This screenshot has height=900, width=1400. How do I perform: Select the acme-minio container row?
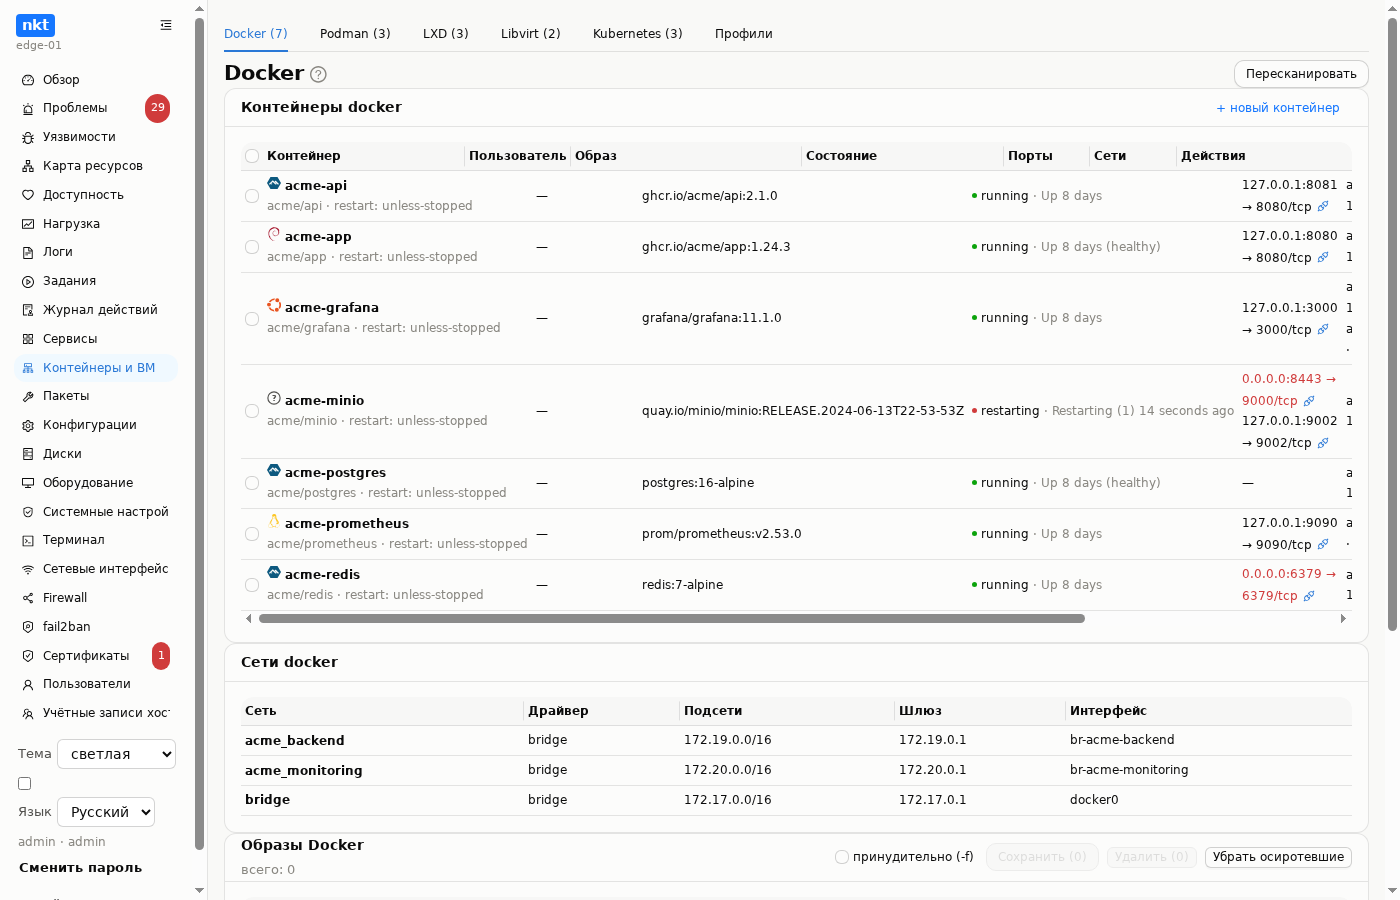(252, 411)
